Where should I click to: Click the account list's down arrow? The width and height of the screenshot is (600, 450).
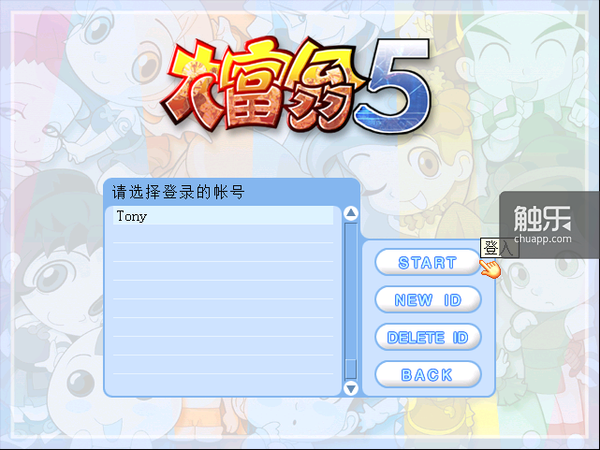[x=351, y=388]
